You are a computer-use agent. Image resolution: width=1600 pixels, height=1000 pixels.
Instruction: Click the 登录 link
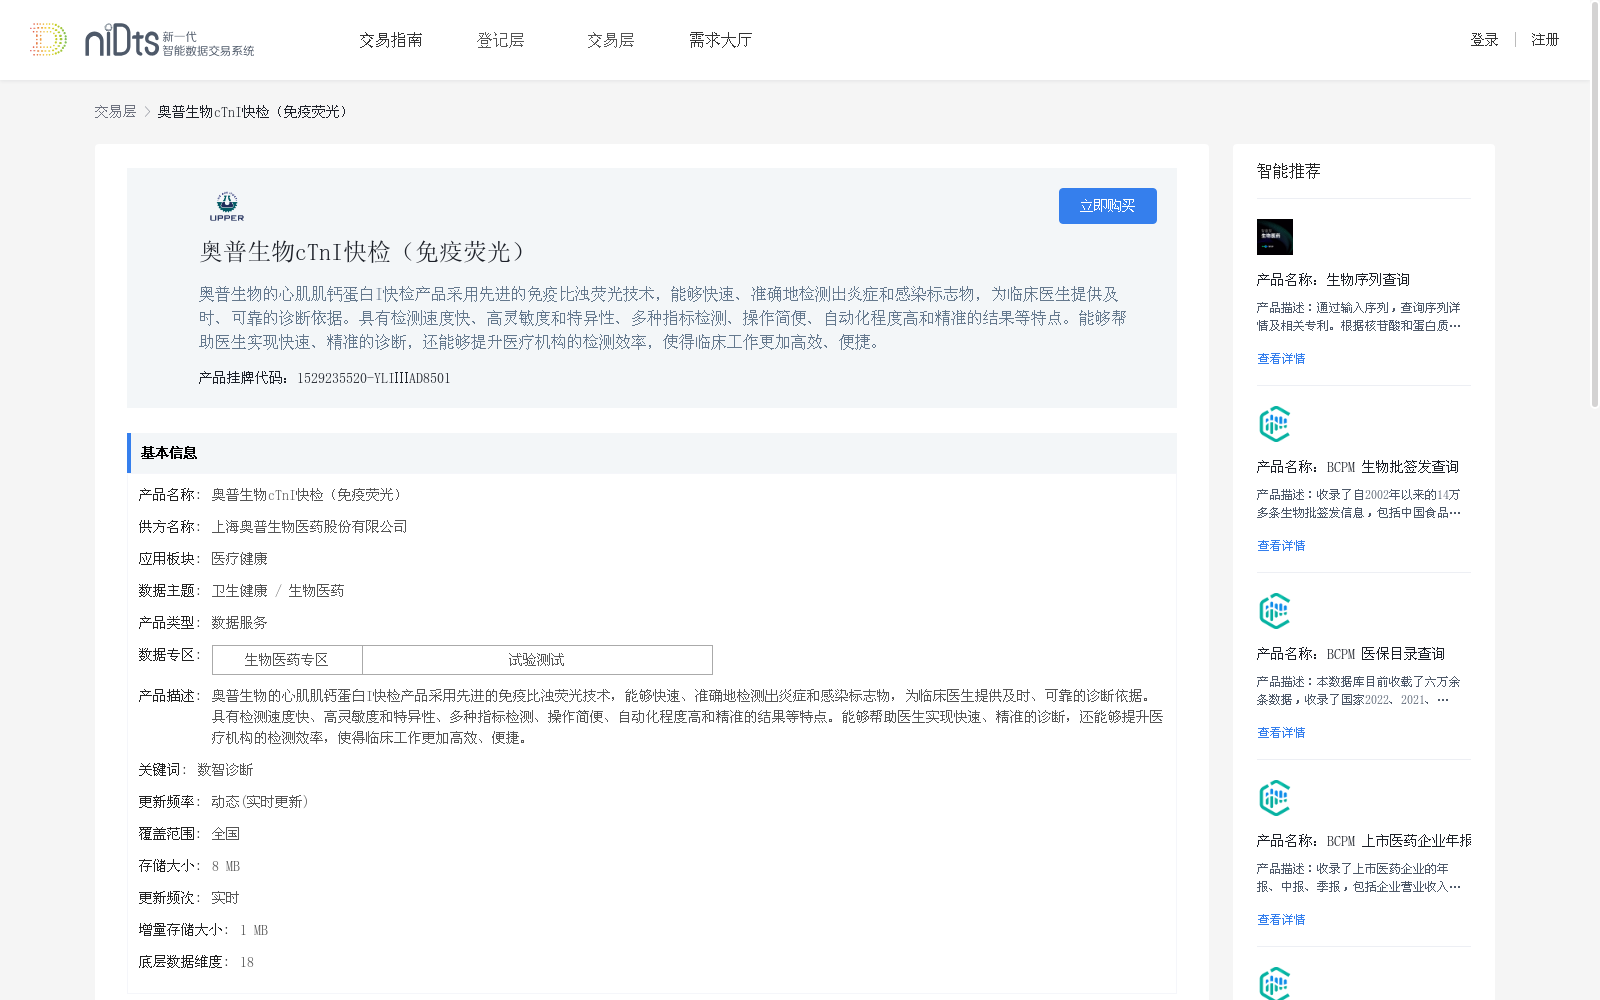click(1484, 40)
